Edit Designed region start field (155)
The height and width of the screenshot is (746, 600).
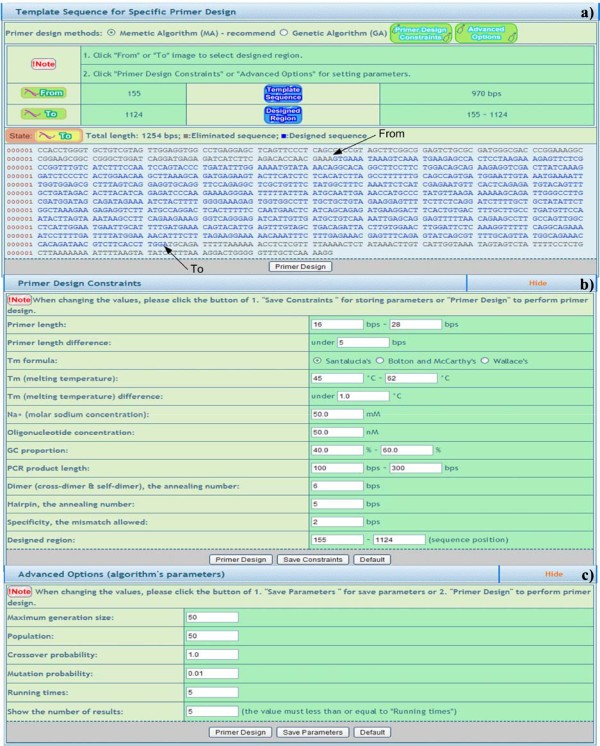point(337,540)
